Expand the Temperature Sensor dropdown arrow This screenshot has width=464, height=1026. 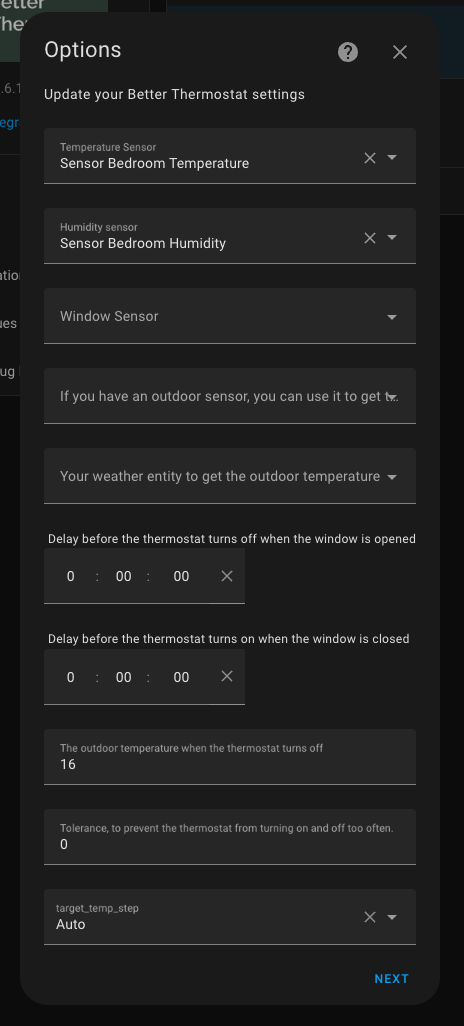392,158
